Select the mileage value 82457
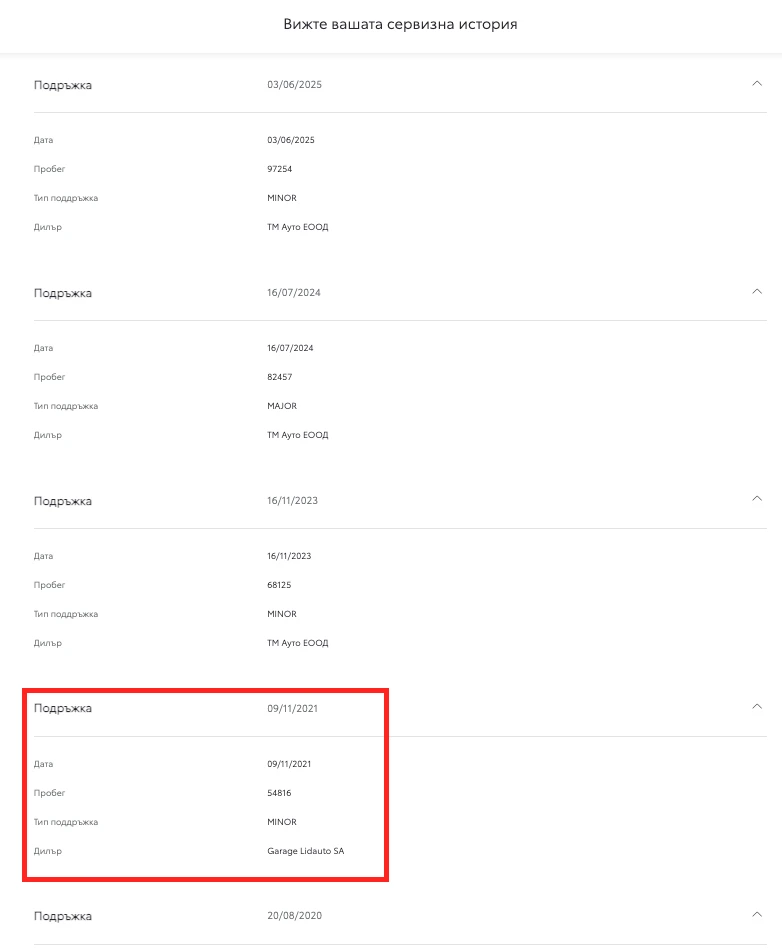 pyautogui.click(x=279, y=377)
